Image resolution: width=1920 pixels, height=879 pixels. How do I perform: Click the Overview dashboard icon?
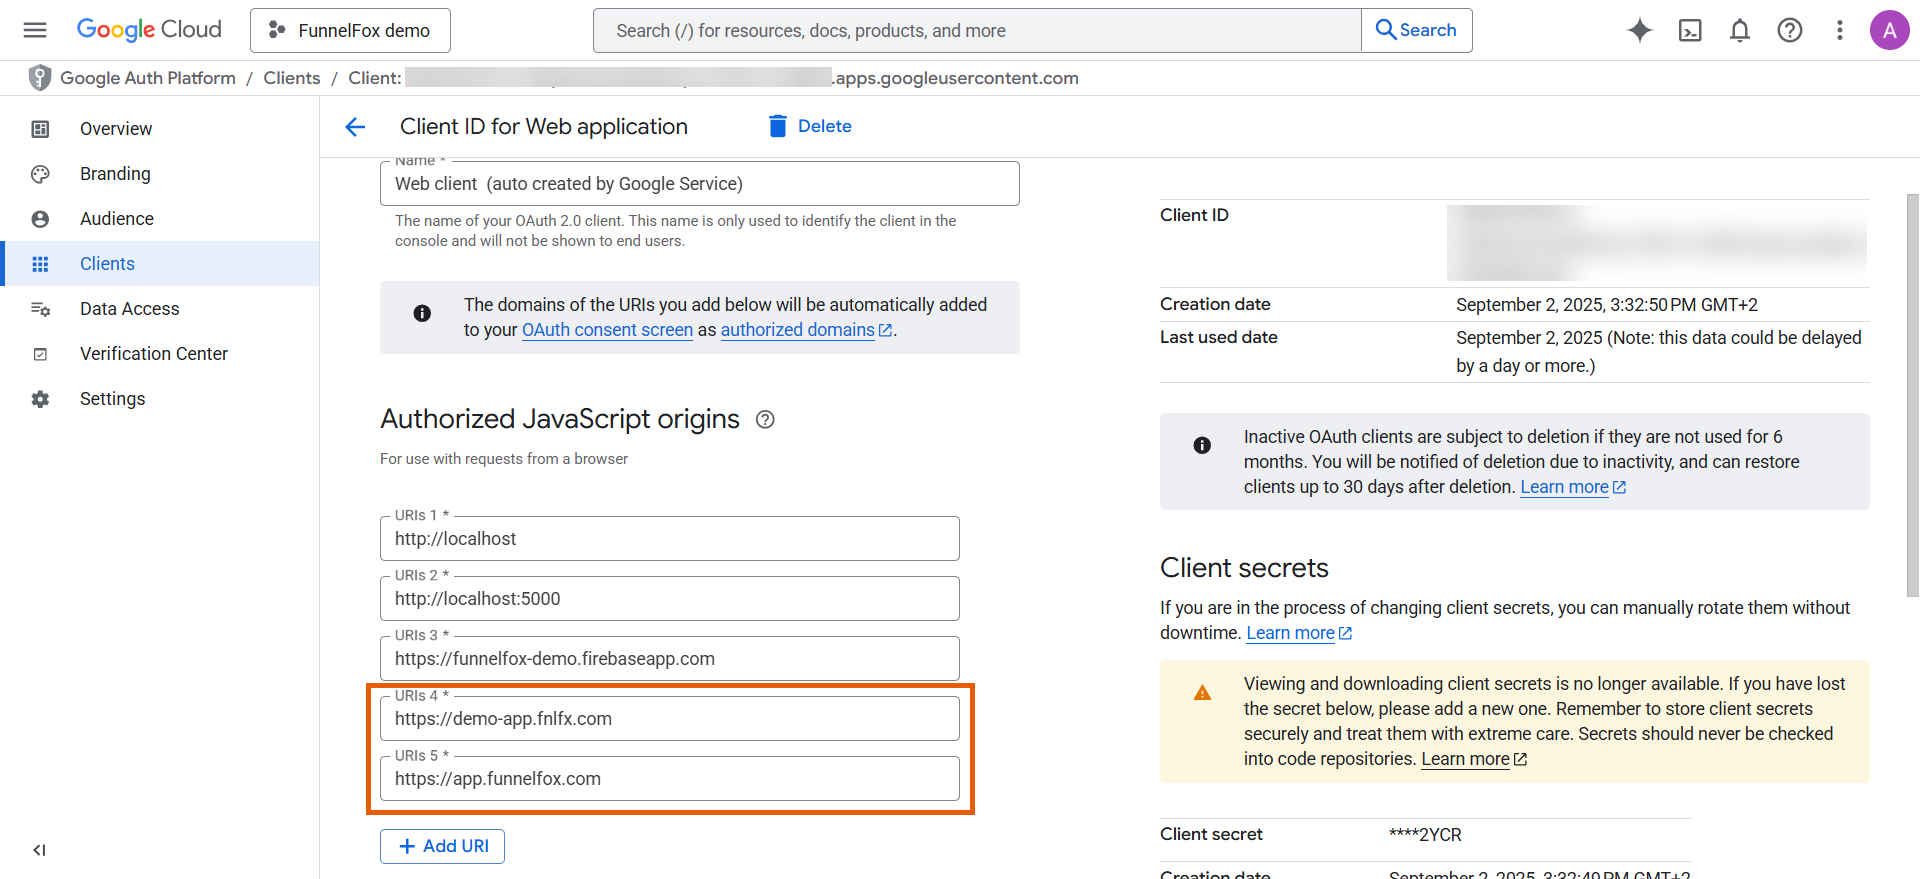[x=40, y=129]
